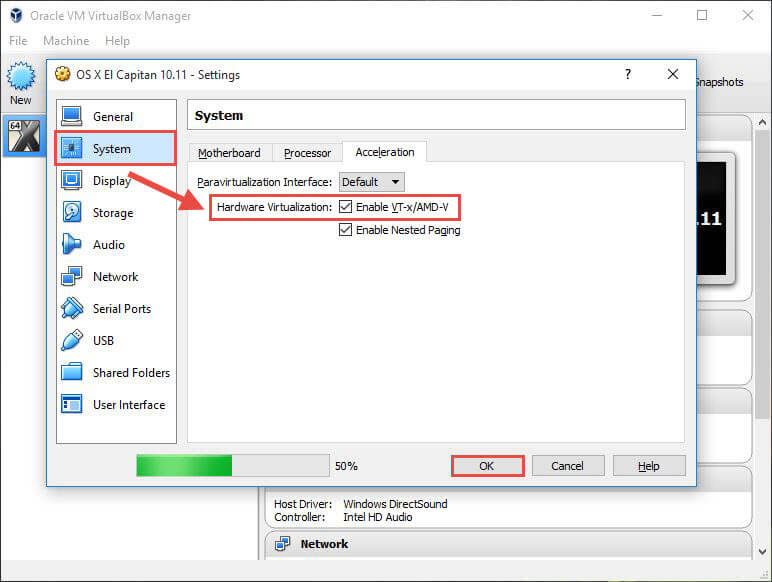
Task: Toggle Enable Nested Paging checkbox
Action: [345, 229]
